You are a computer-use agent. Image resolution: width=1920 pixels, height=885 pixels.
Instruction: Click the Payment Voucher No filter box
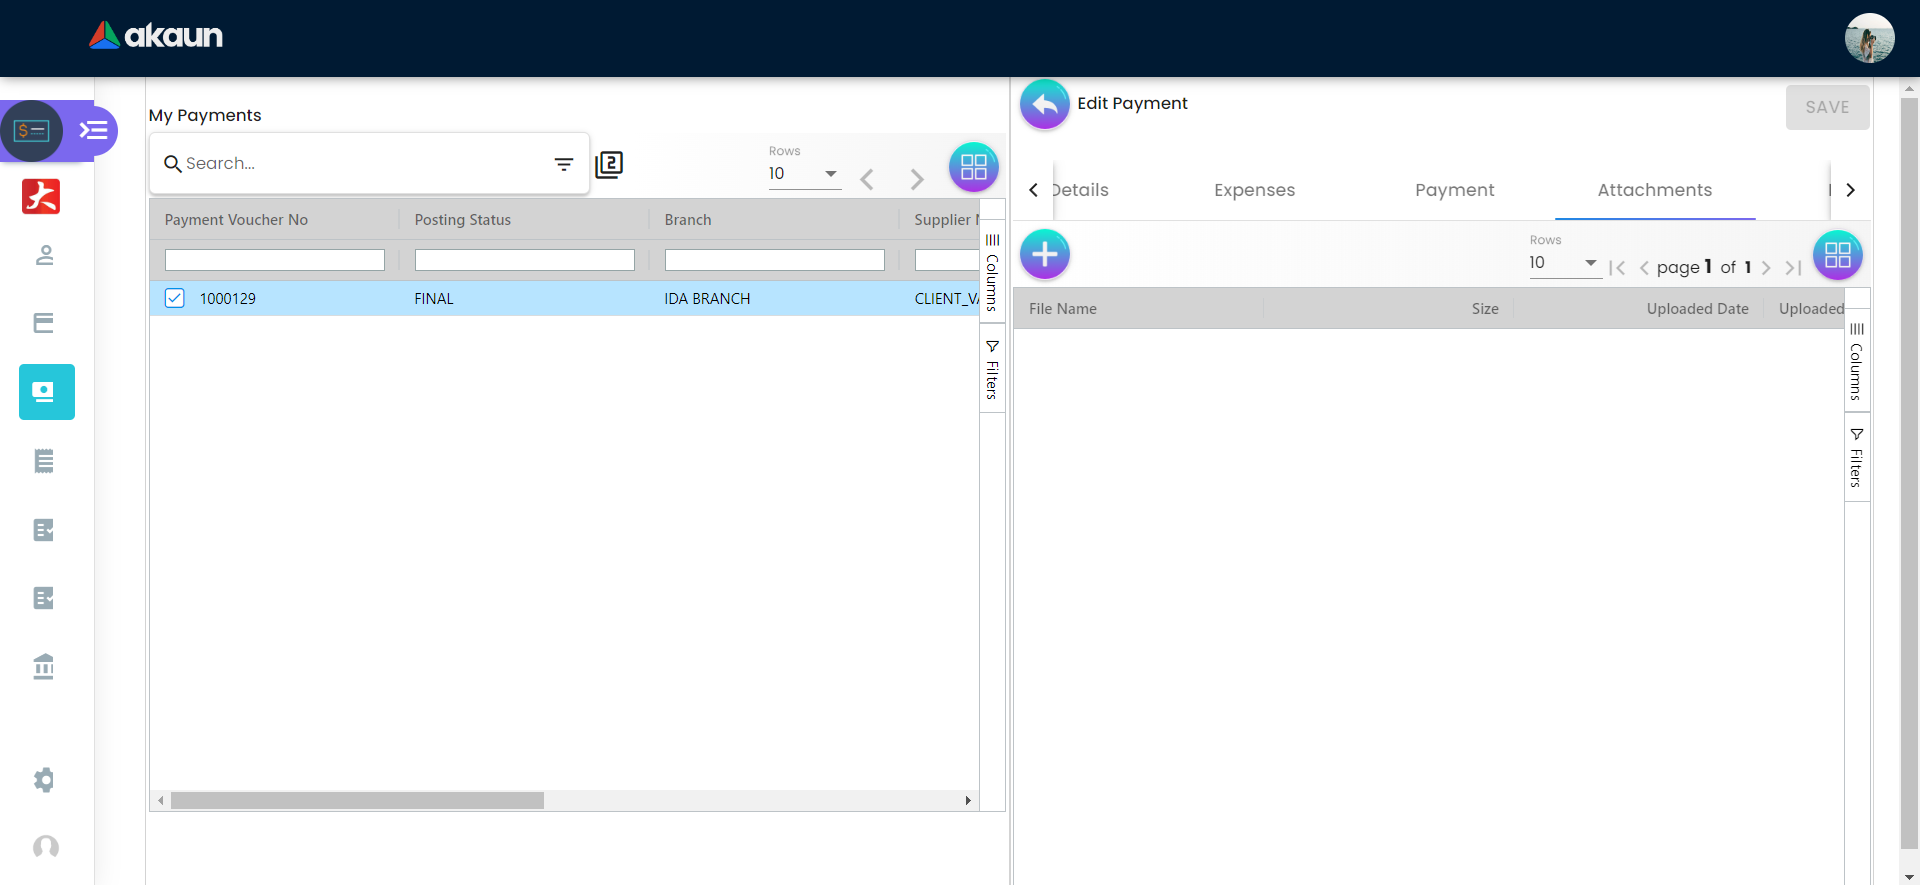click(275, 260)
